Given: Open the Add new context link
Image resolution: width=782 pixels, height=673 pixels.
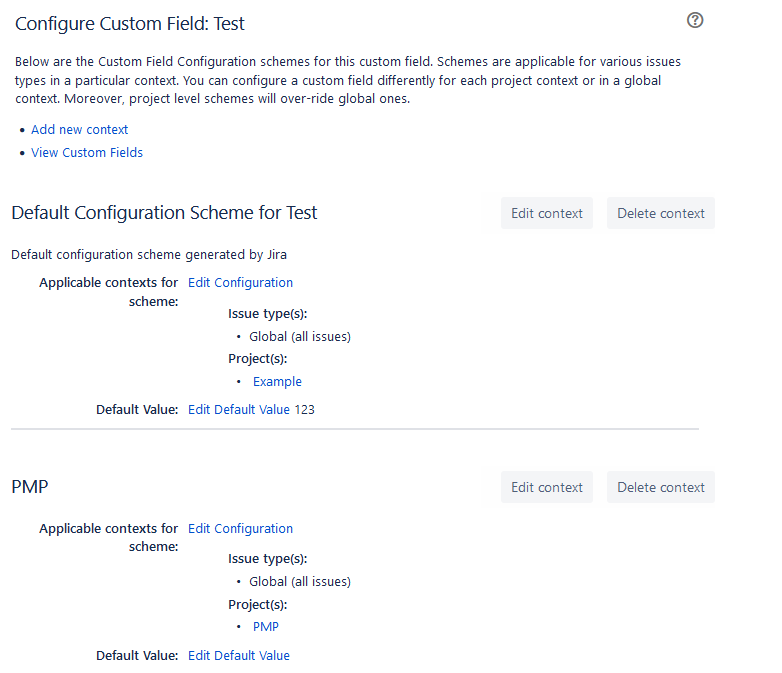Looking at the screenshot, I should [80, 130].
